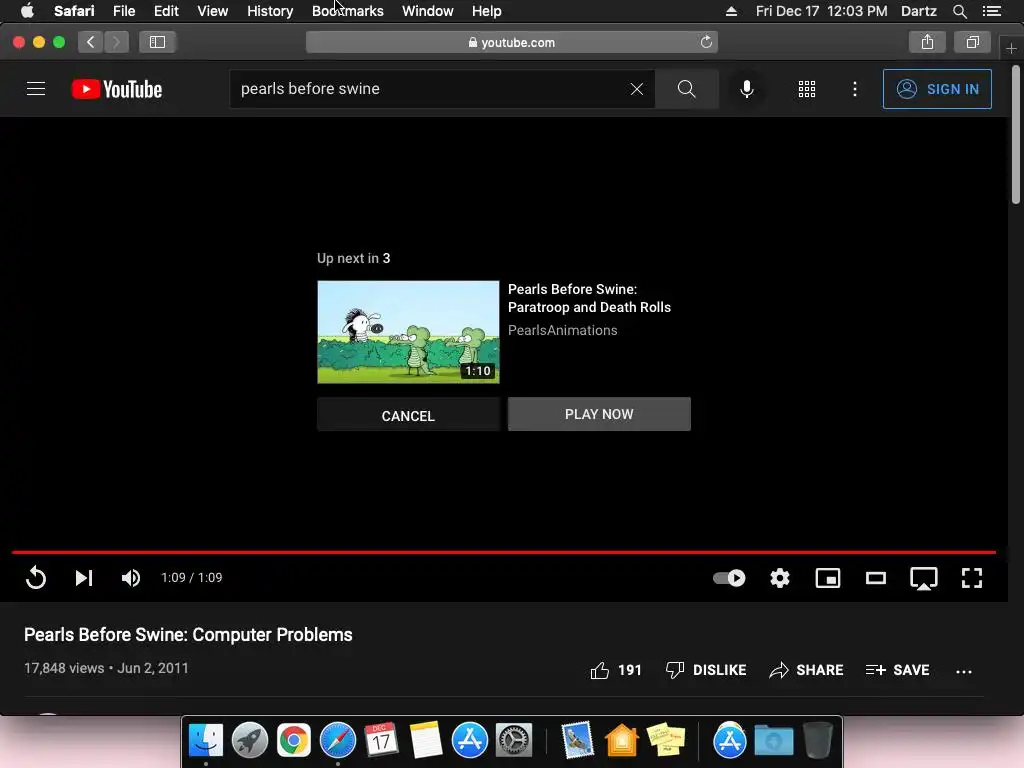Open the Help menu
The image size is (1024, 768).
click(487, 11)
